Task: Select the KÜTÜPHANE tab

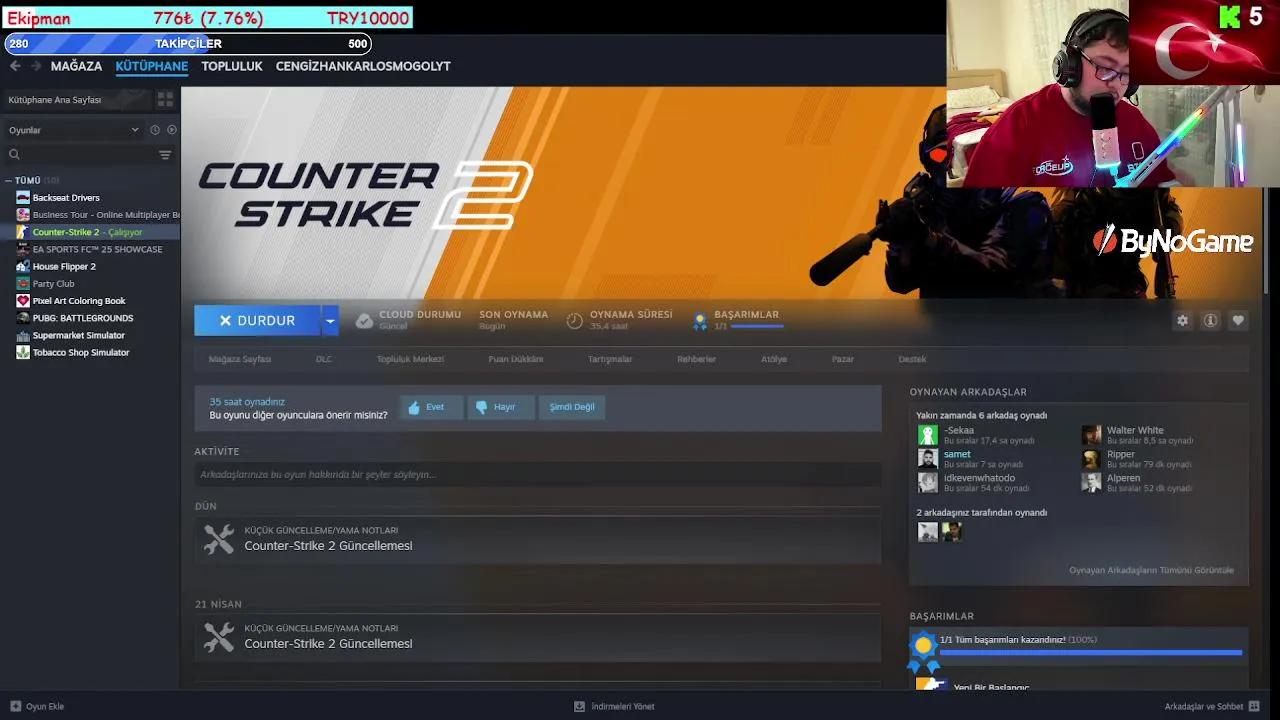Action: 152,66
